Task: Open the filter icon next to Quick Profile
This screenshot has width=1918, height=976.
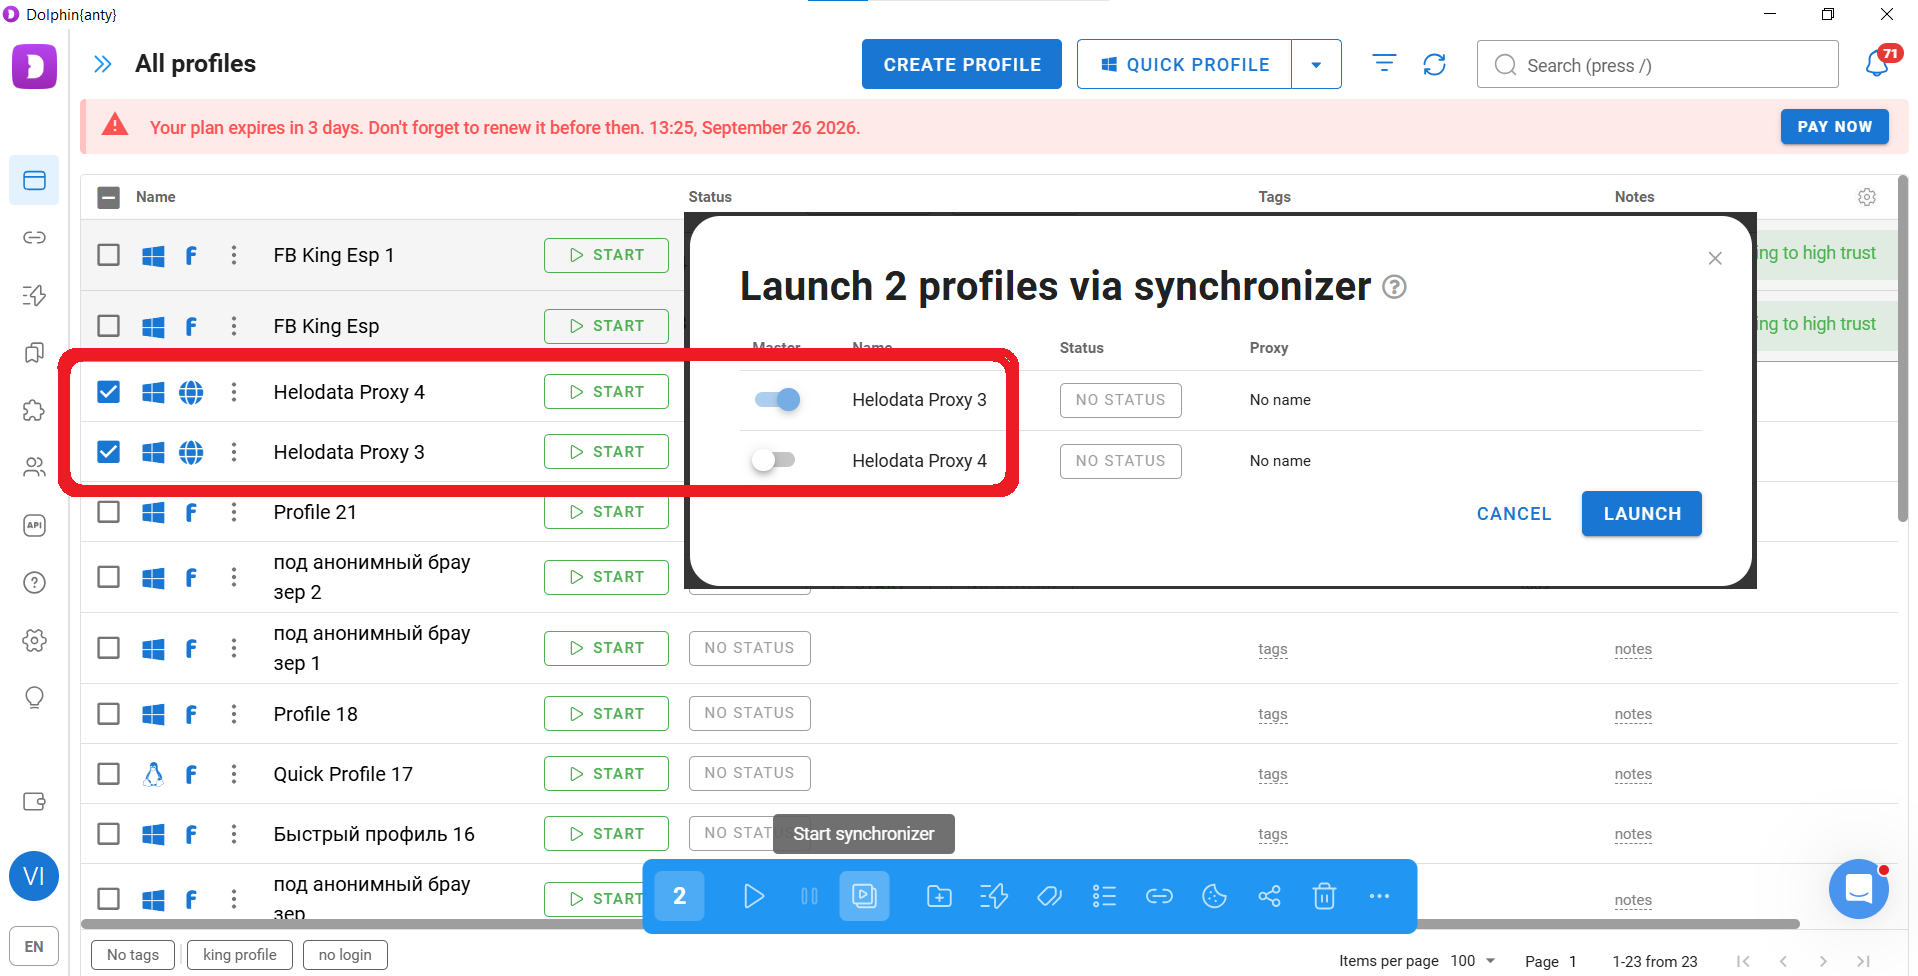Action: [1384, 64]
